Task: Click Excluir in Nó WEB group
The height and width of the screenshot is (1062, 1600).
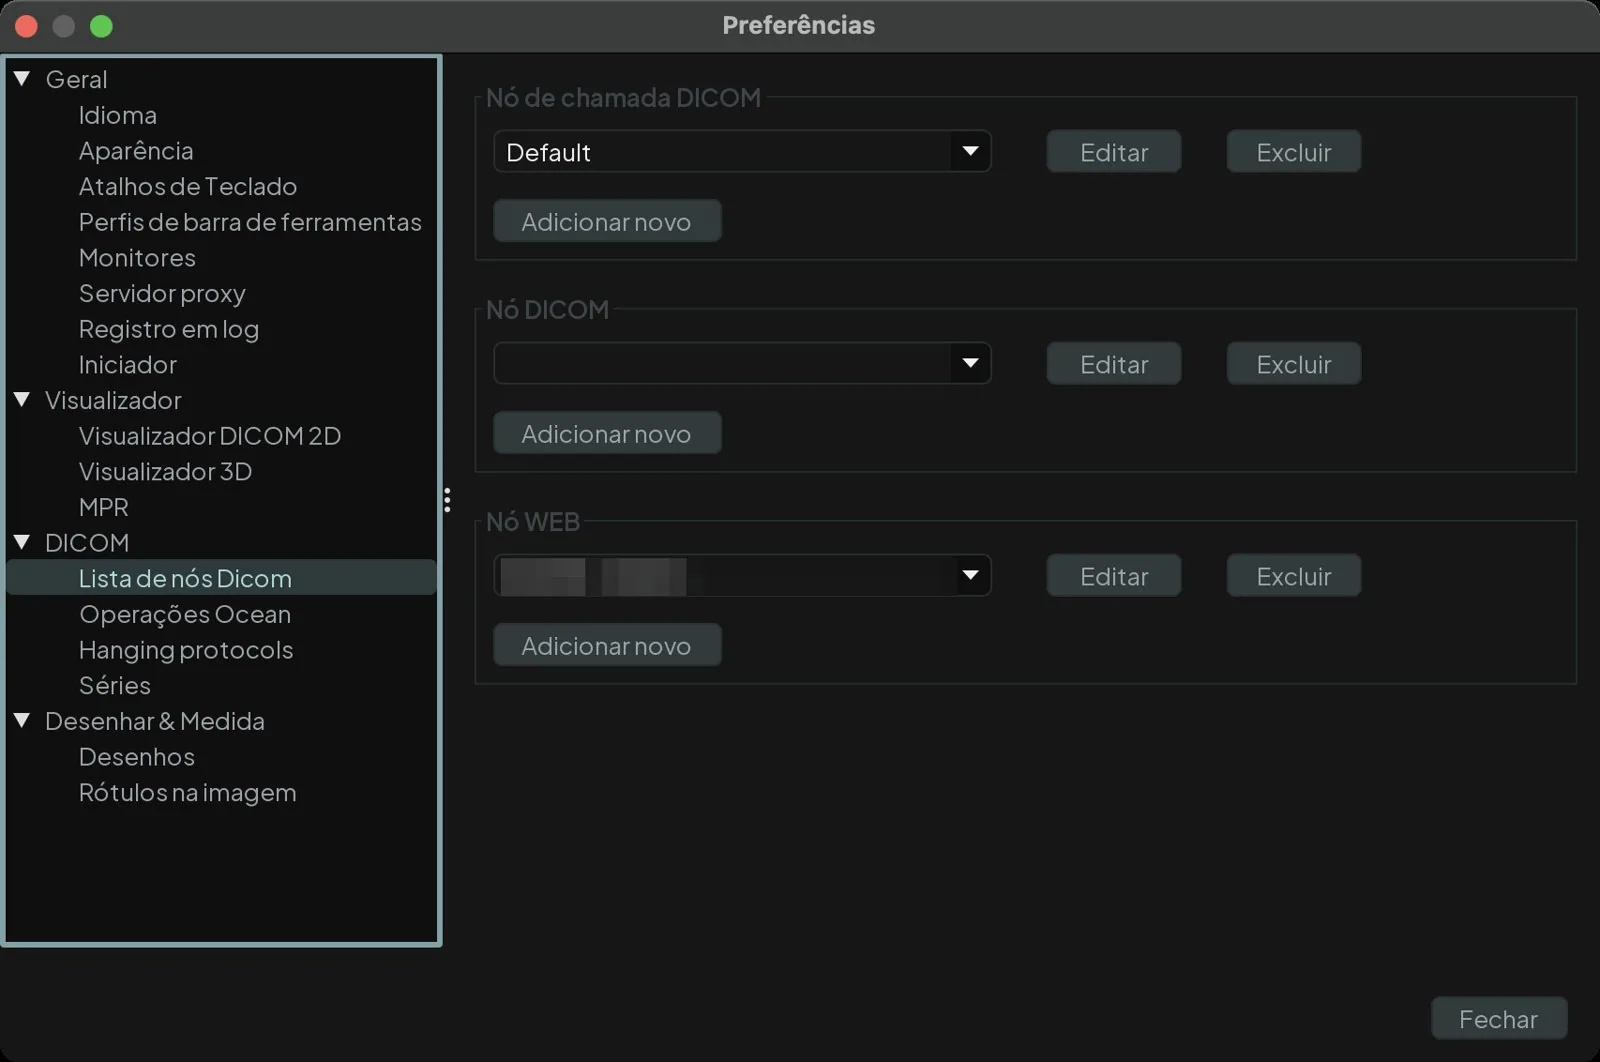Action: (1294, 576)
